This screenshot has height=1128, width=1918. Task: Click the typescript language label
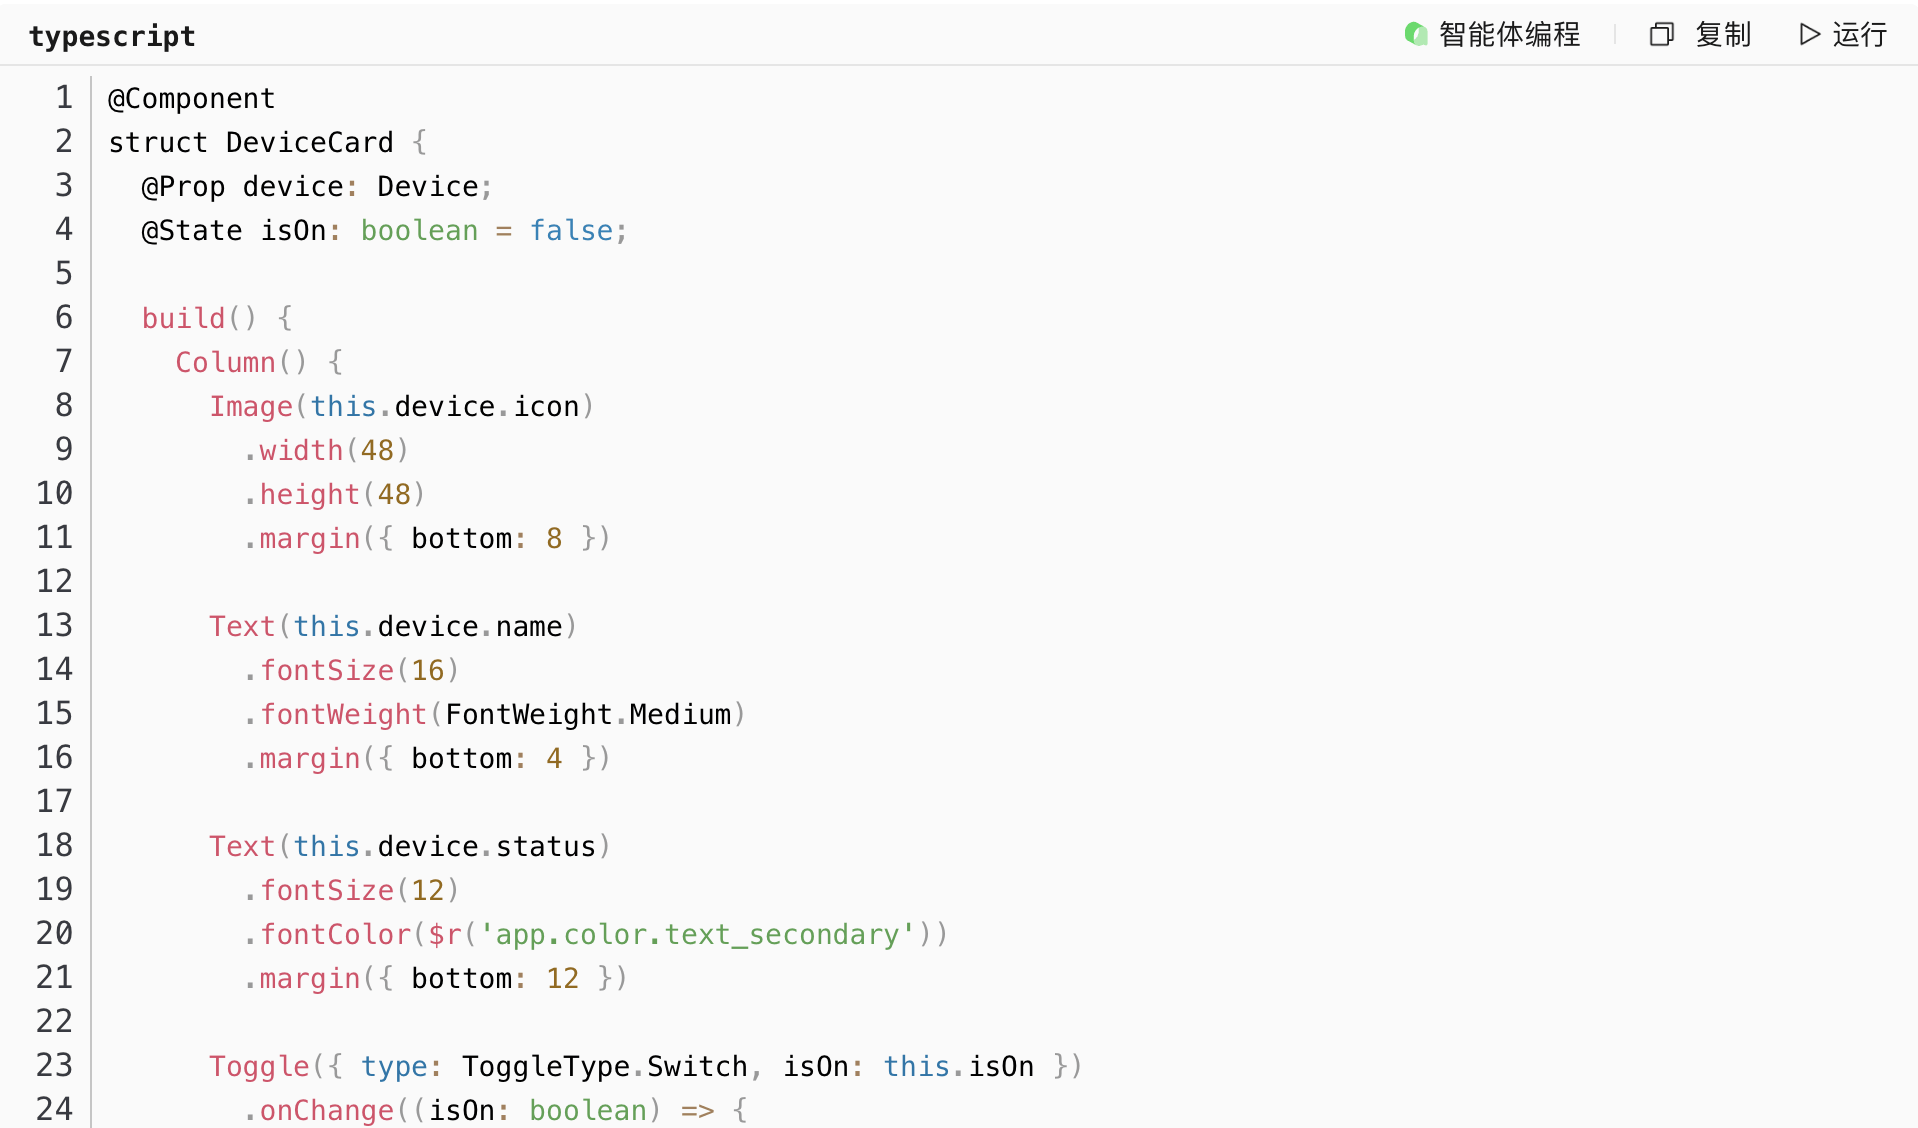point(112,37)
